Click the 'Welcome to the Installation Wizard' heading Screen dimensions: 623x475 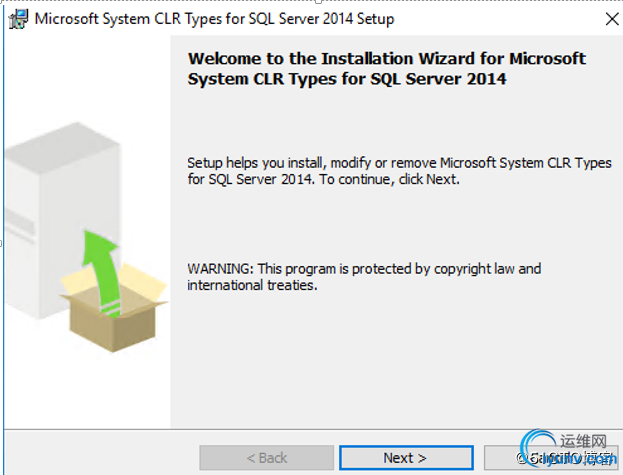tap(387, 69)
